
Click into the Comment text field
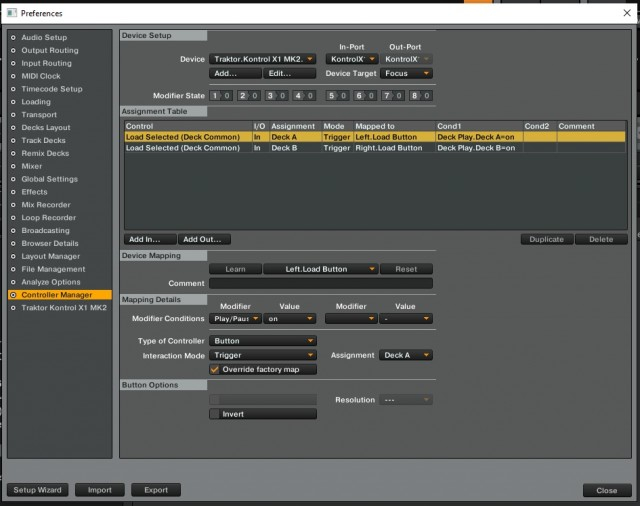pyautogui.click(x=320, y=284)
